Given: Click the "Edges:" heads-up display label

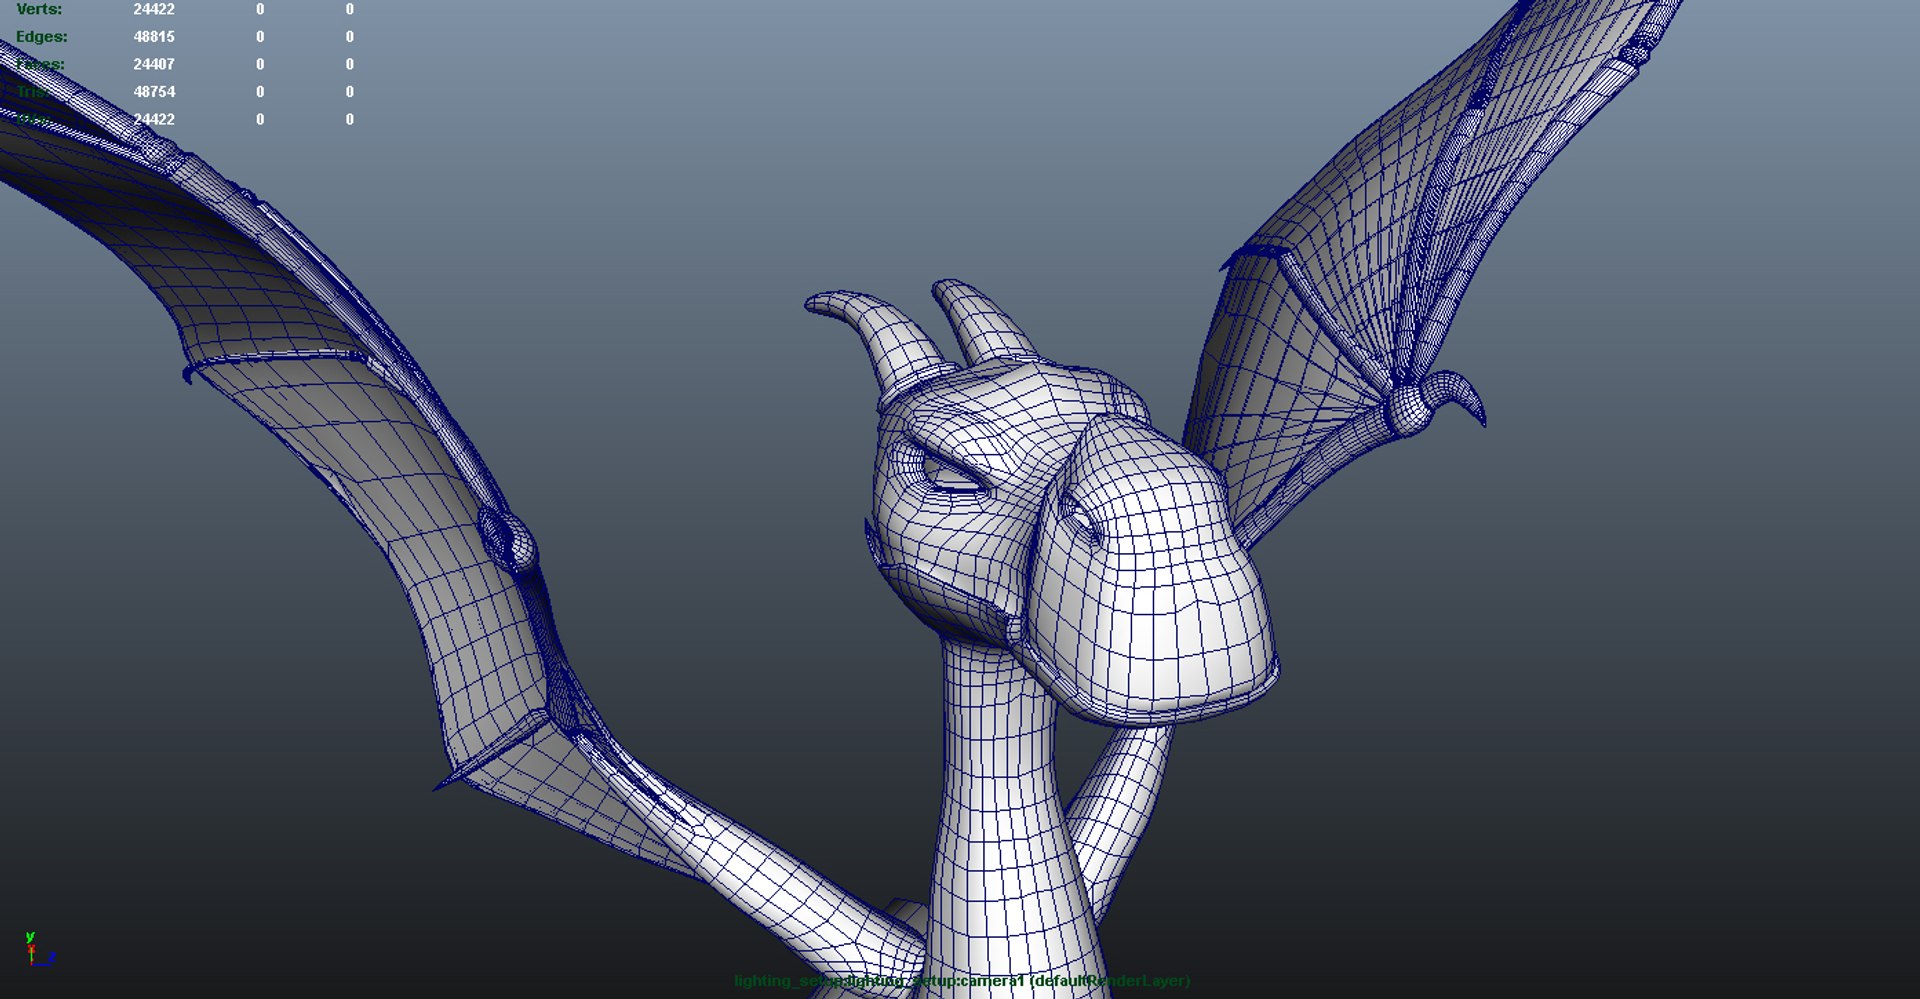Looking at the screenshot, I should tap(42, 37).
